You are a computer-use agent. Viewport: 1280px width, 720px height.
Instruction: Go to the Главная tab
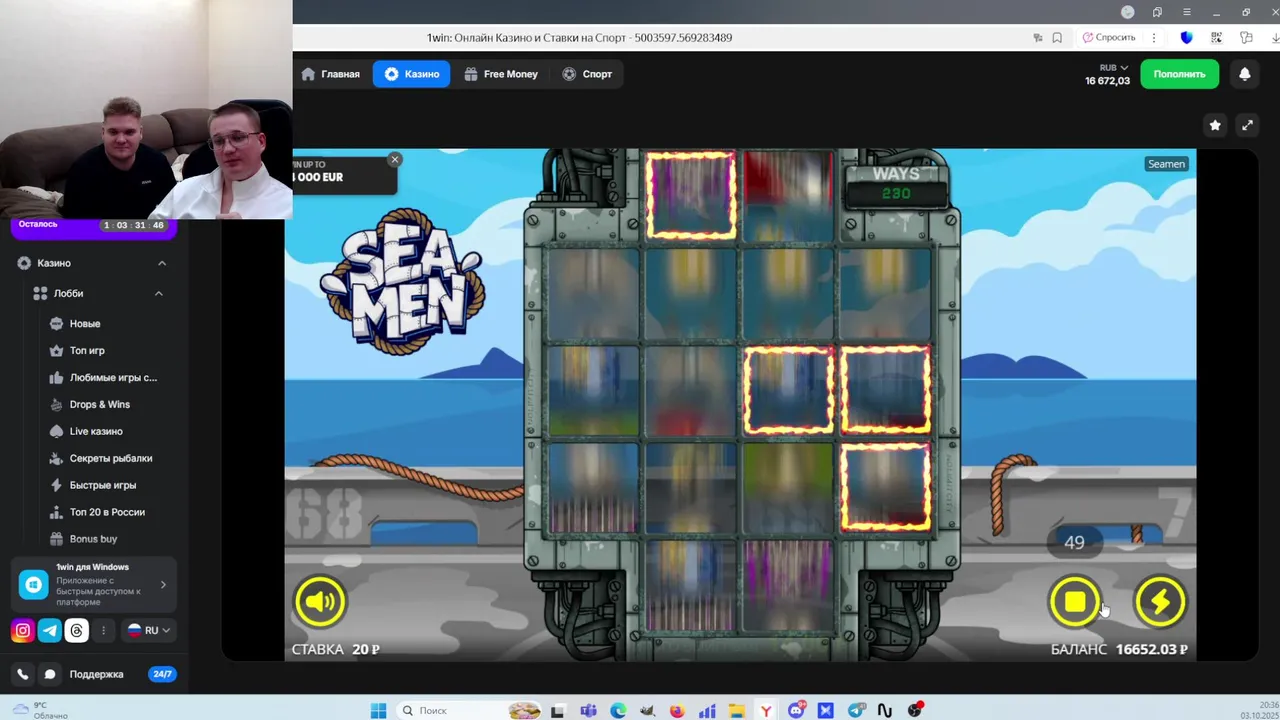coord(330,74)
